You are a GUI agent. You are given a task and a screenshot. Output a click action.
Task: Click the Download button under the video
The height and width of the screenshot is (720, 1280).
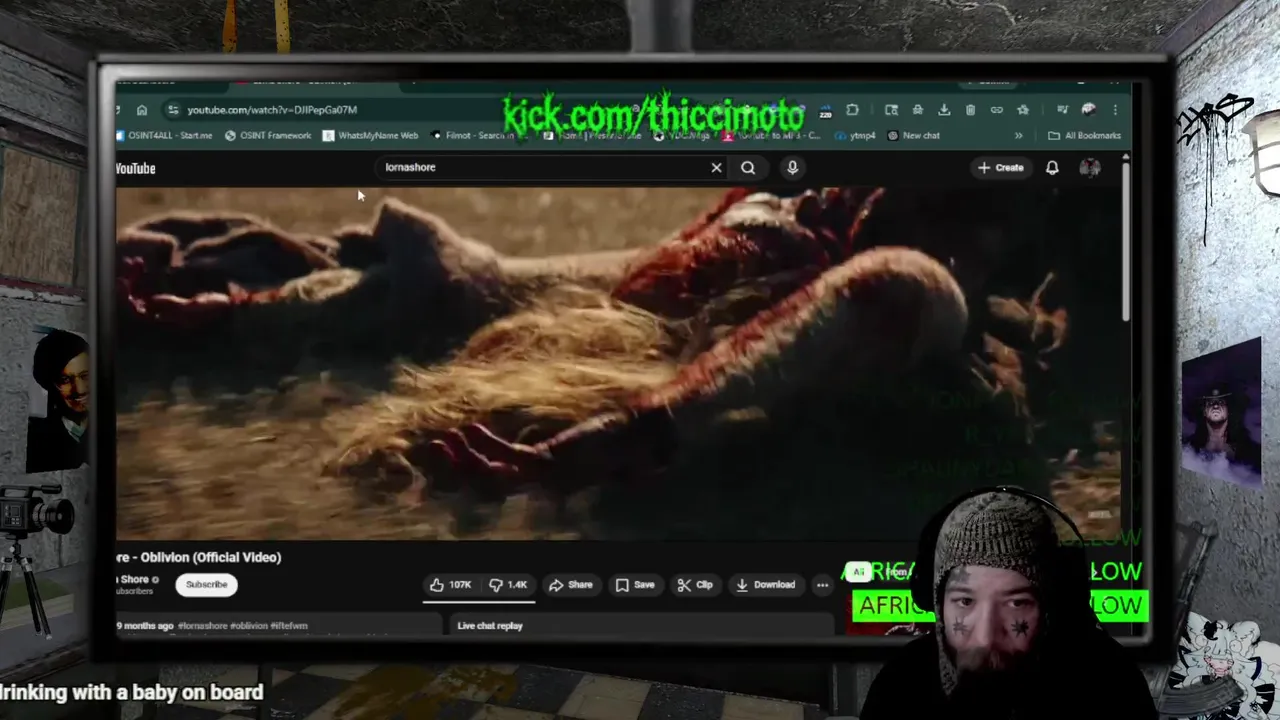click(766, 585)
